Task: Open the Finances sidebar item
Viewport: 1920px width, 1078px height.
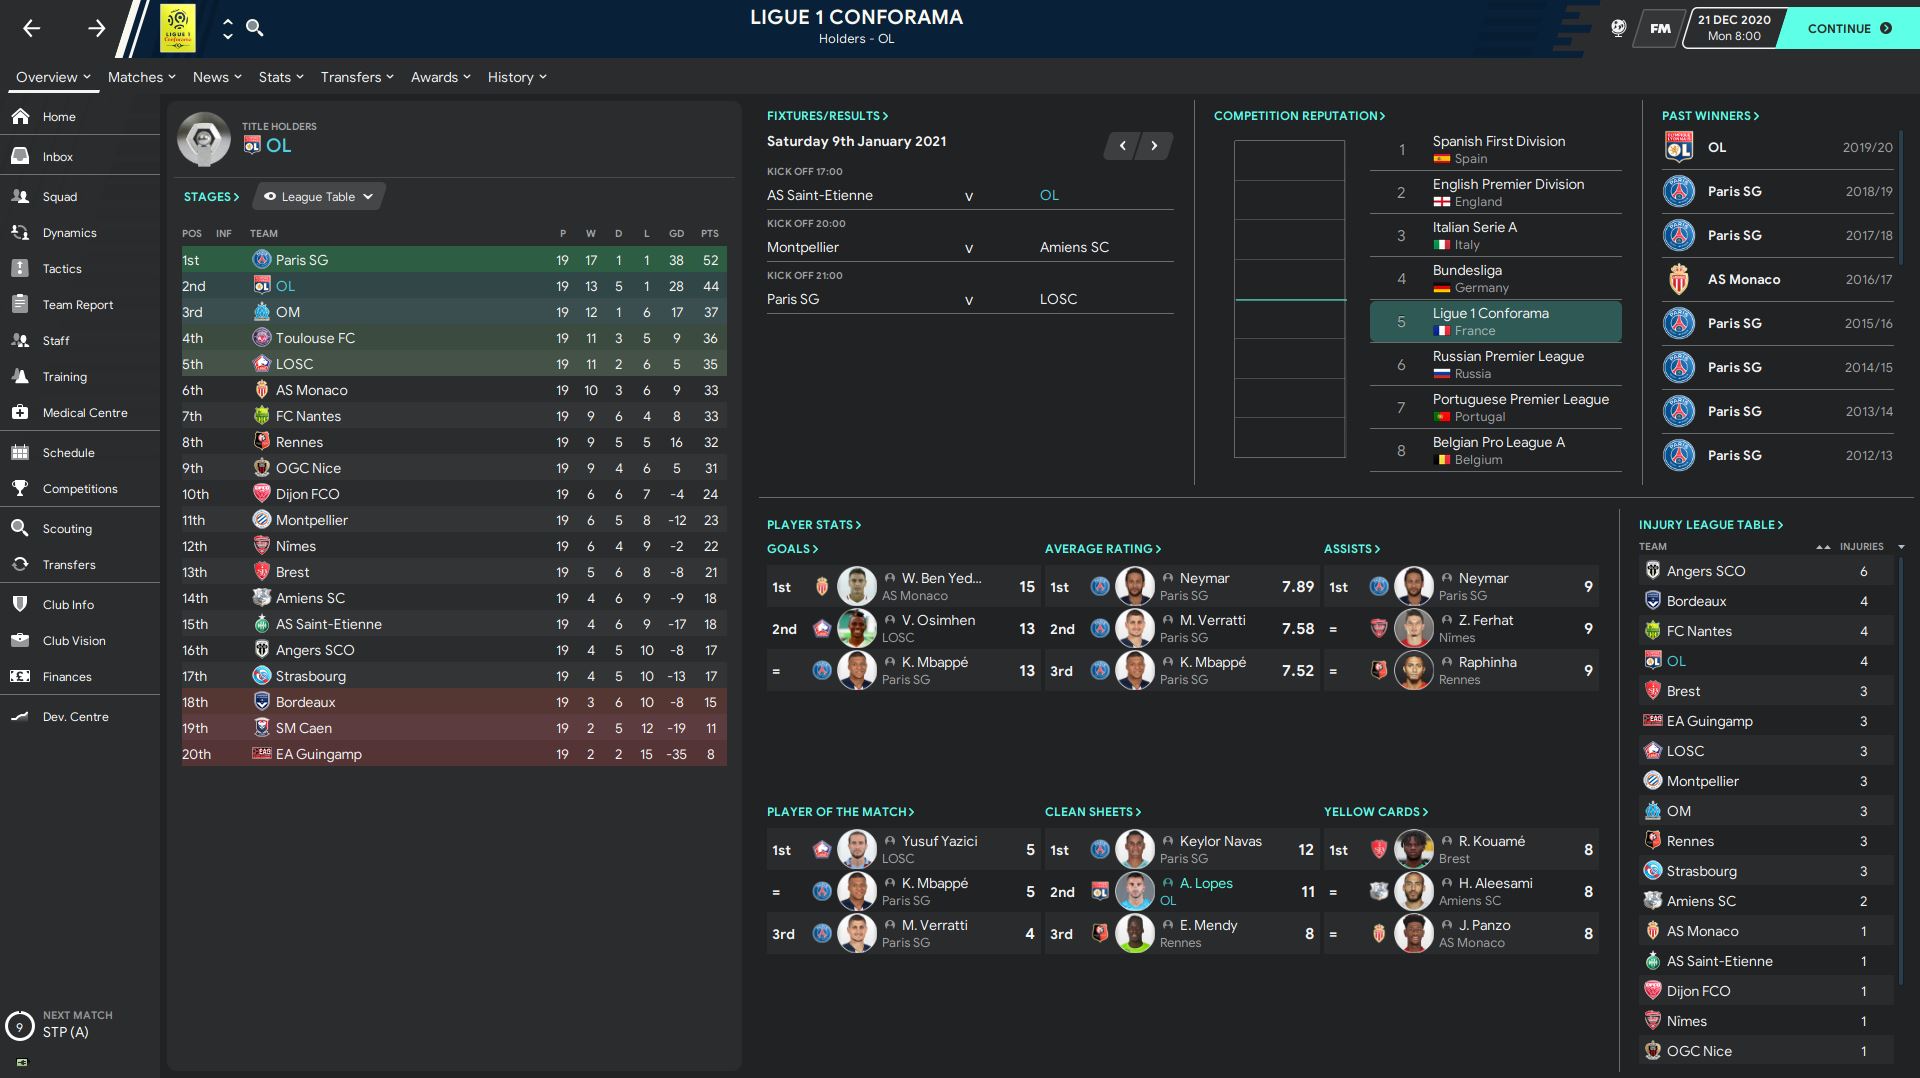Action: coord(66,677)
